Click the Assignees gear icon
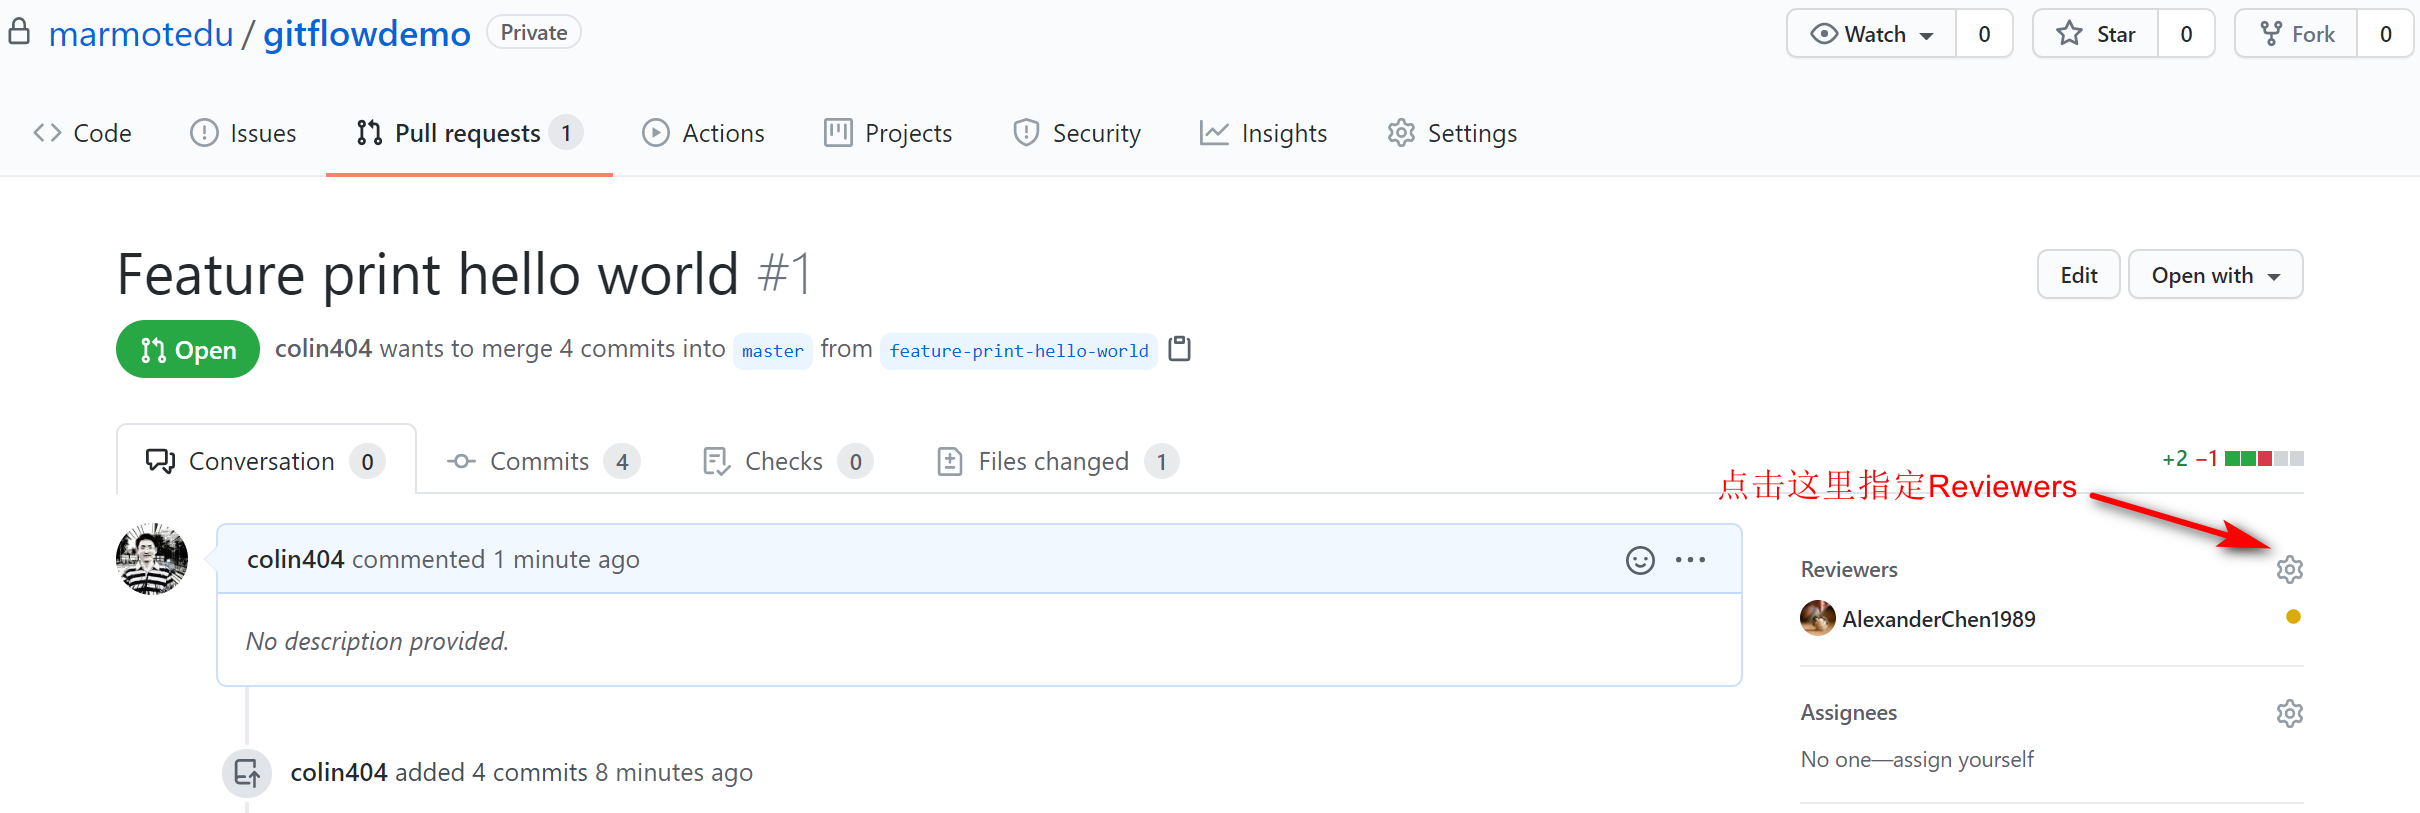Screen dimensions: 2420x813 2289,713
